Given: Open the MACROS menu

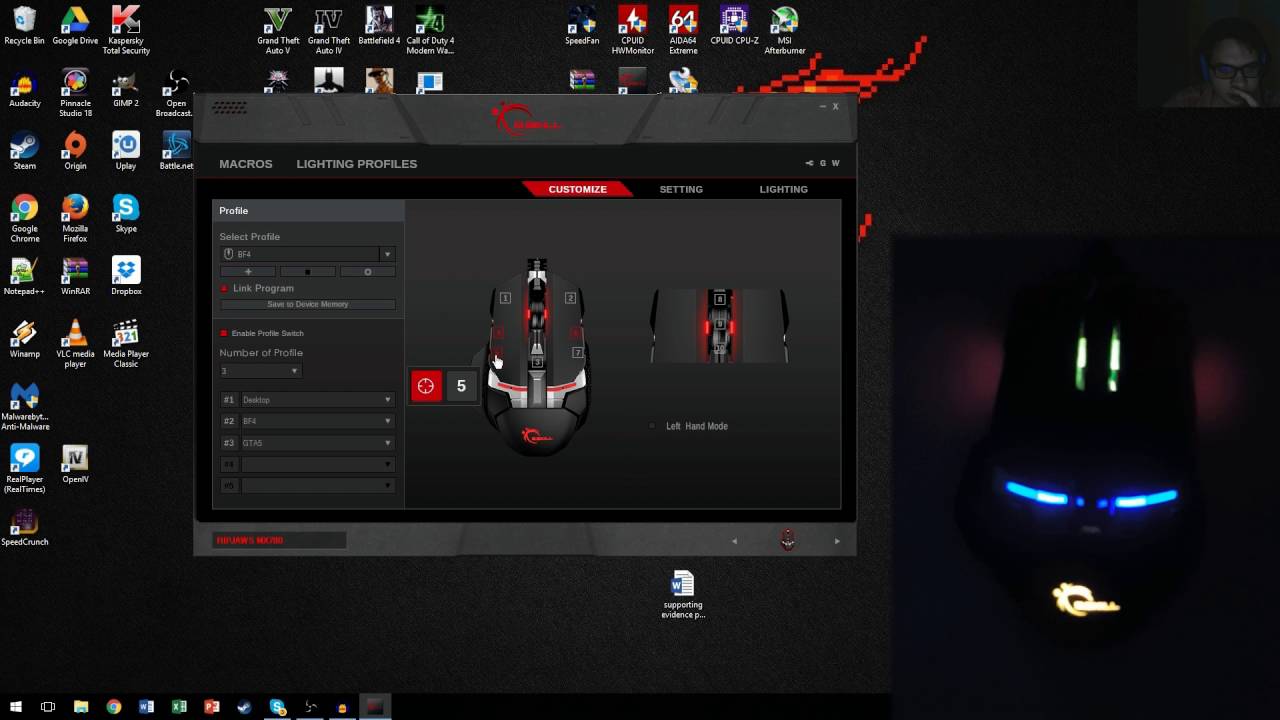Looking at the screenshot, I should coord(246,164).
